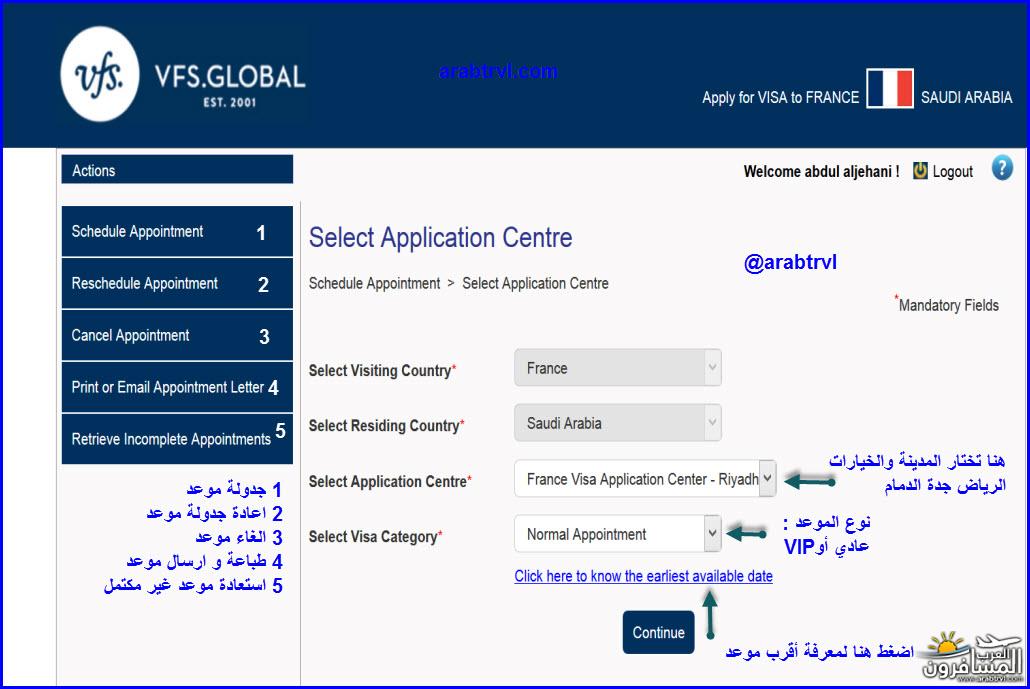Viewport: 1030px width, 689px height.
Task: Expand the Select Application Centre dropdown
Action: (644, 479)
